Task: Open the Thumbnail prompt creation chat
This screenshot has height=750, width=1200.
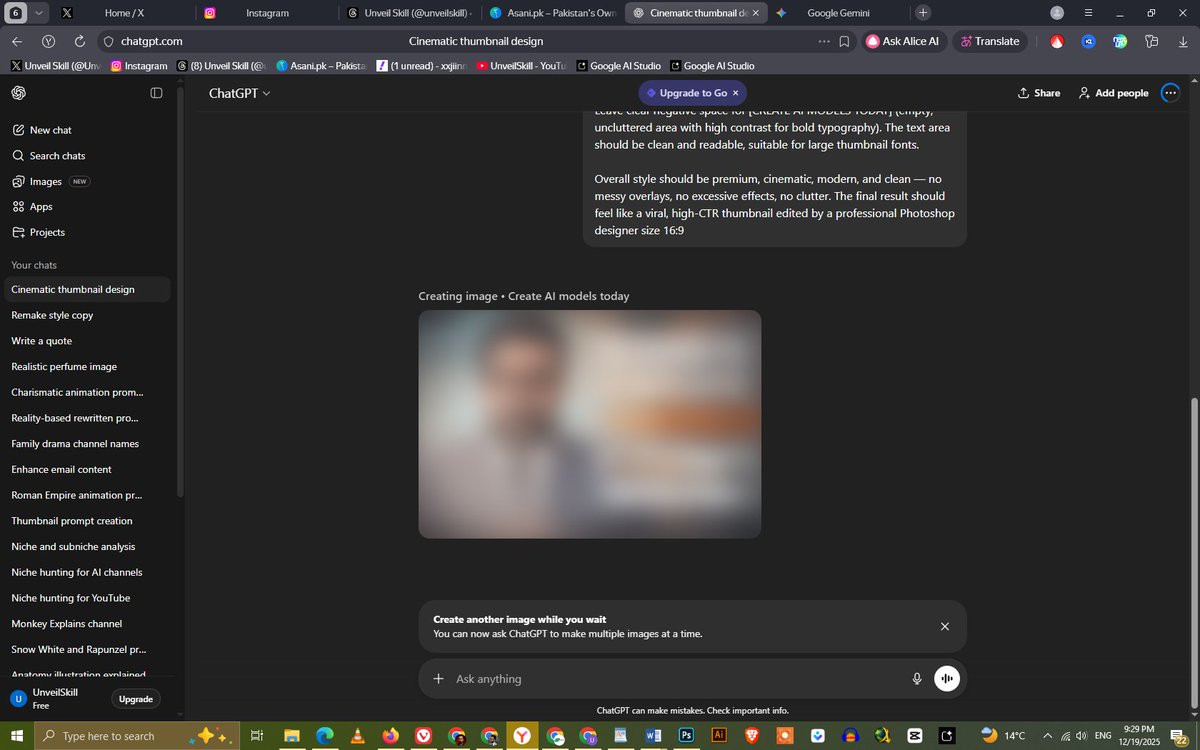Action: pos(88,521)
